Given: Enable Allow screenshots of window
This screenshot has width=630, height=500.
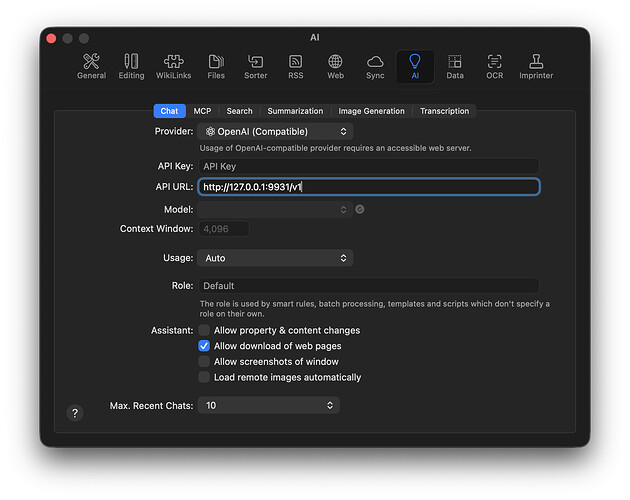Looking at the screenshot, I should coord(204,361).
